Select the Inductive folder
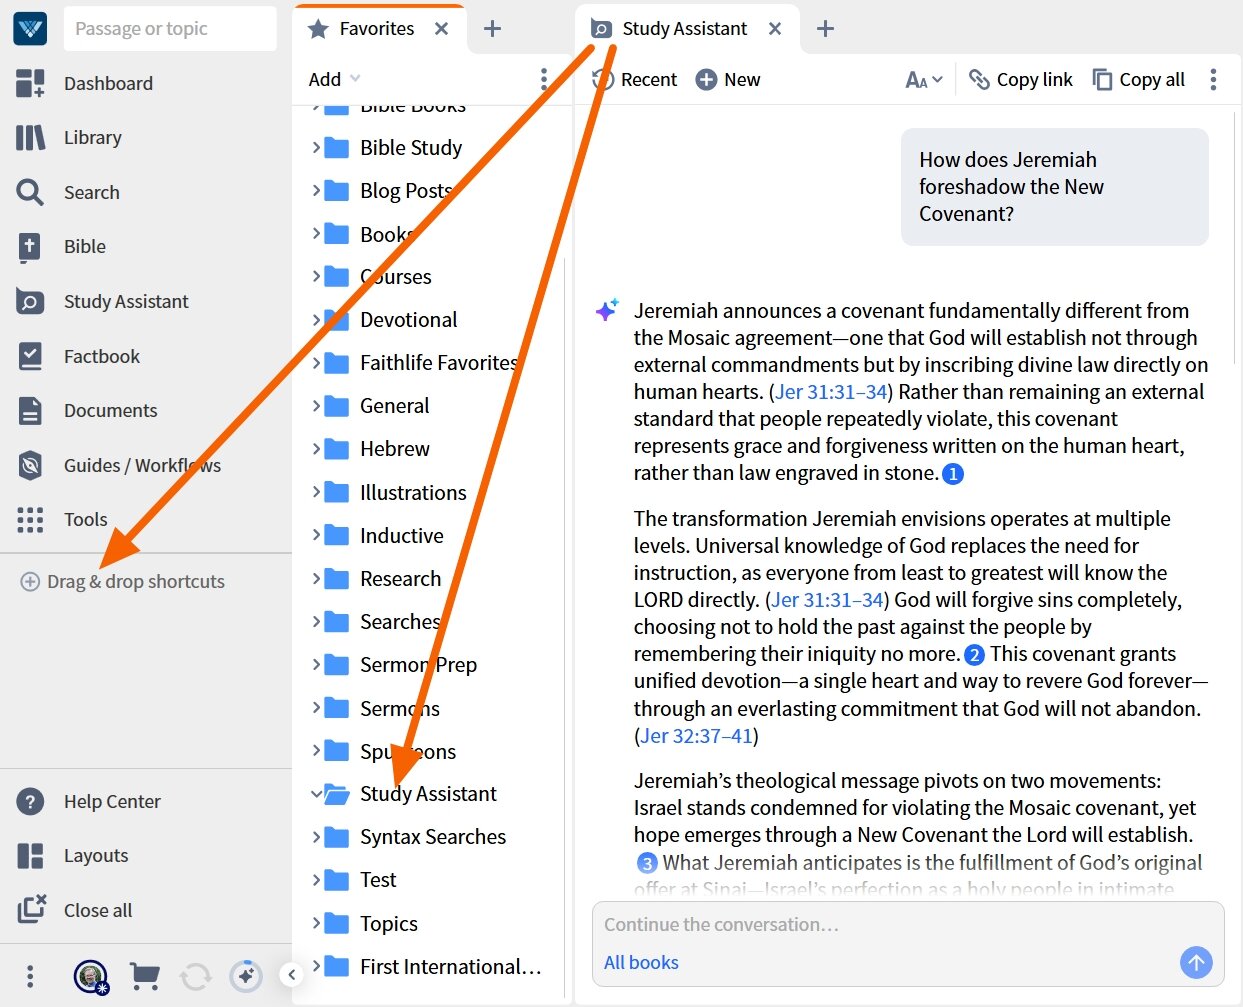1243x1007 pixels. [x=401, y=535]
